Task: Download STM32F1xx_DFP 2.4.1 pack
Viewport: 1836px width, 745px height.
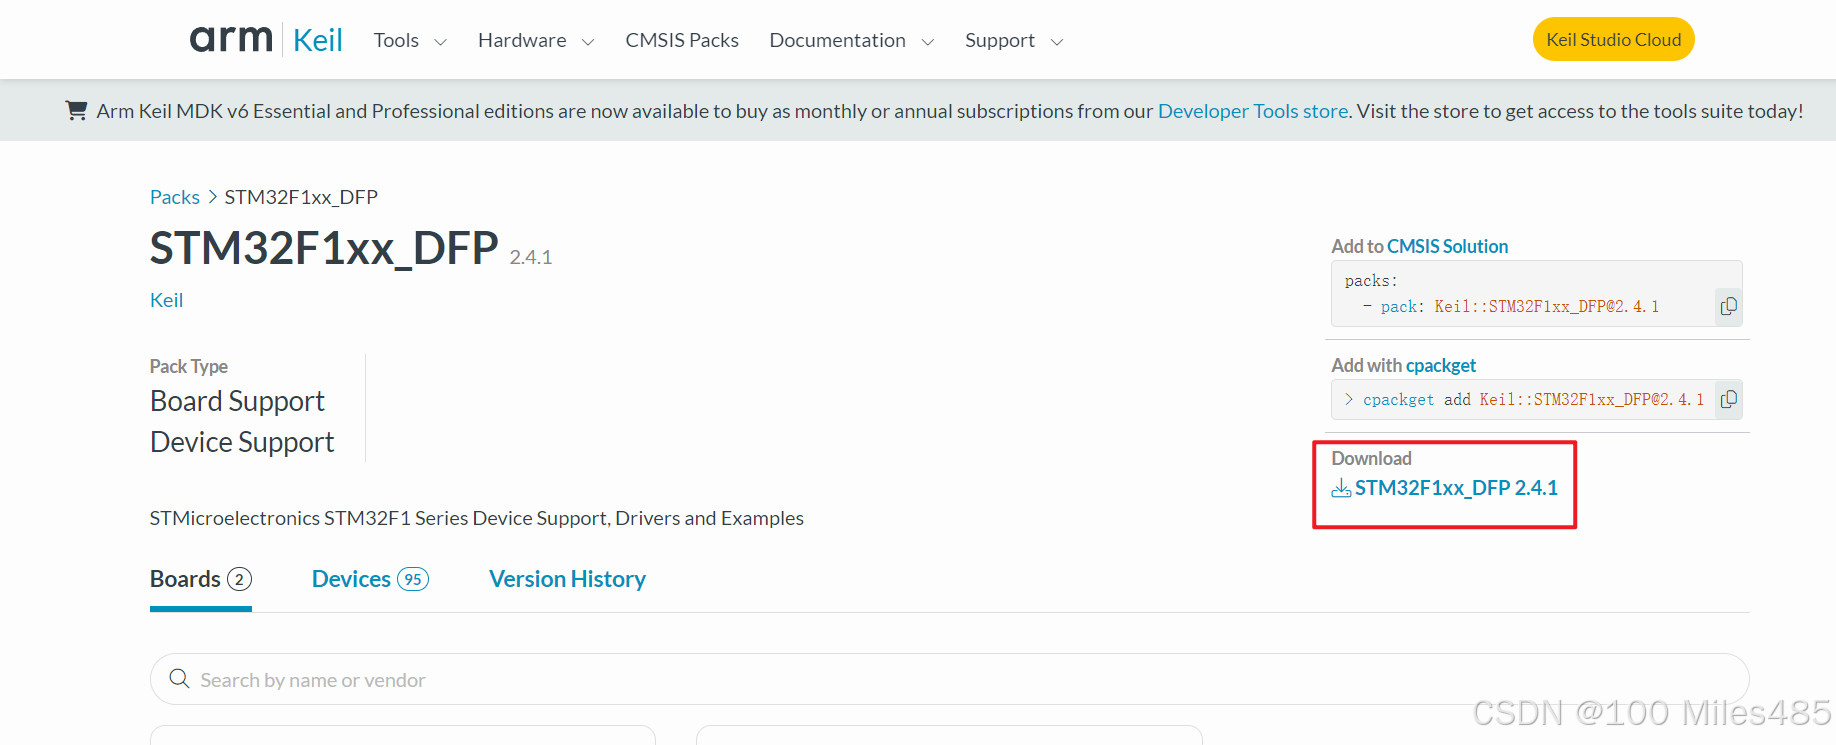Action: (x=1456, y=488)
